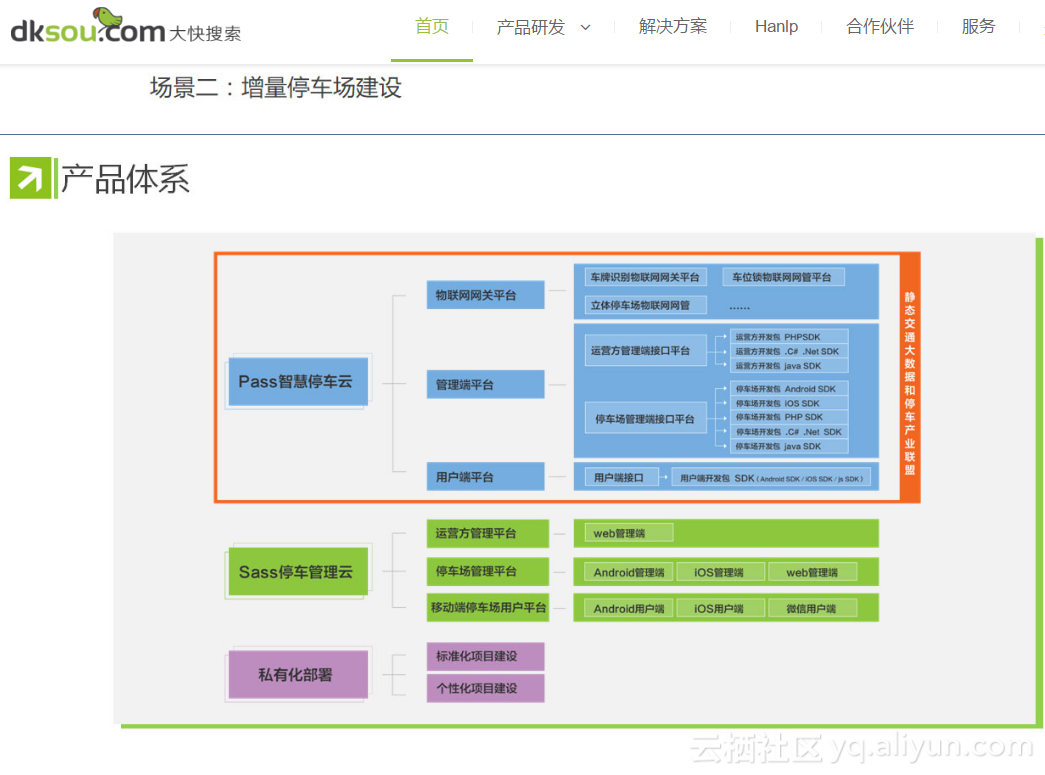
Task: Click the 用户端接口 box
Action: coord(621,478)
